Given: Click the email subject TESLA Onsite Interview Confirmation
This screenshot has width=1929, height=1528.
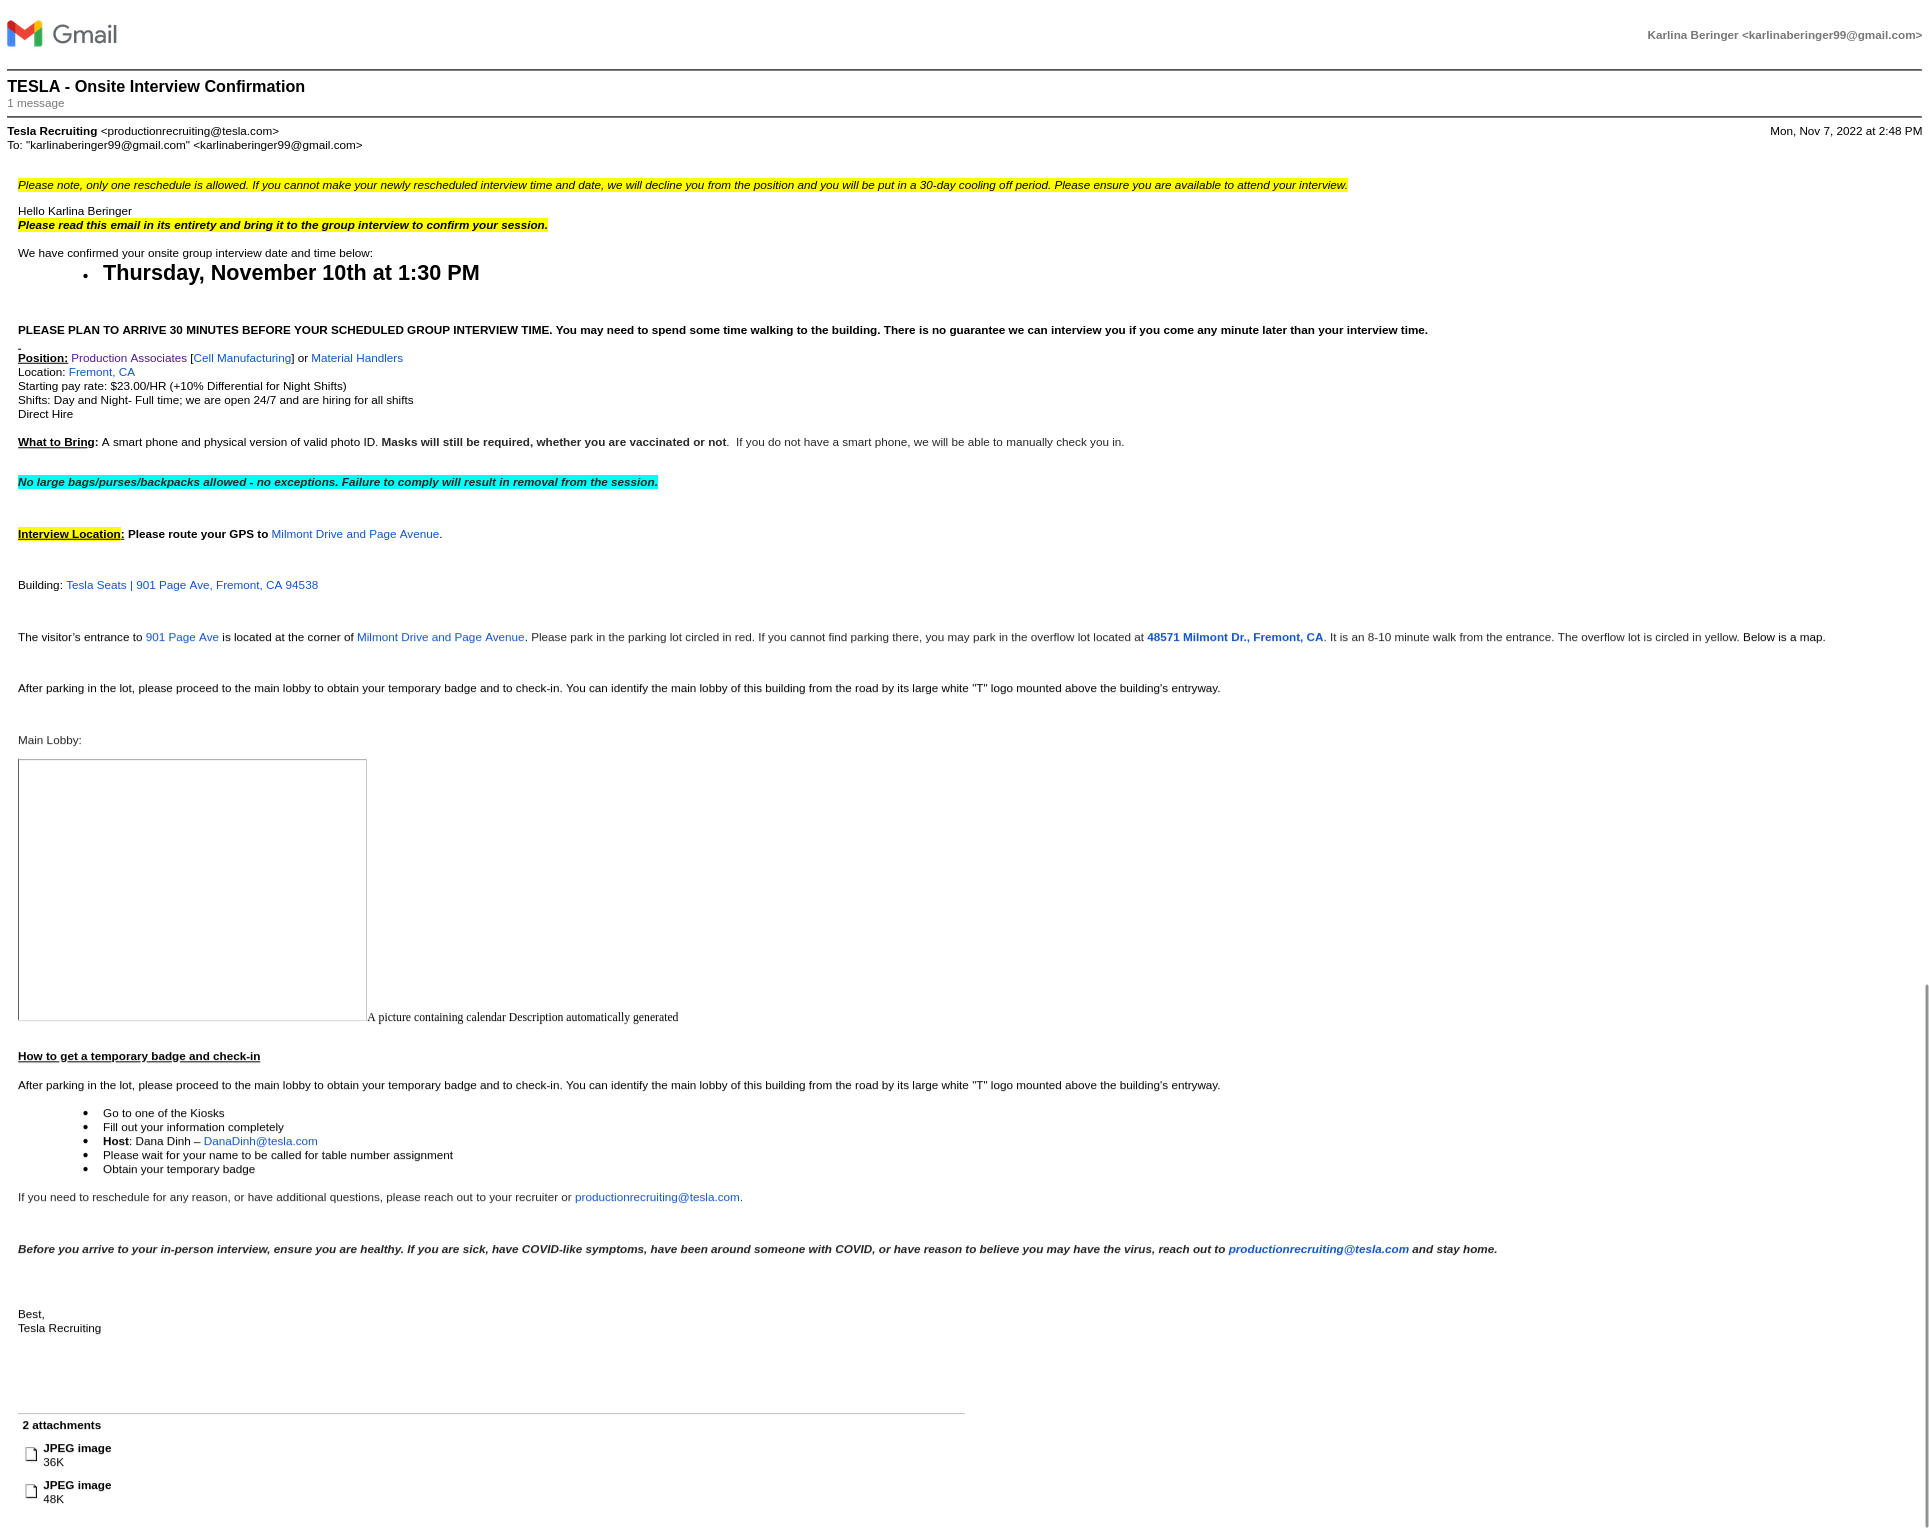Looking at the screenshot, I should click(156, 87).
